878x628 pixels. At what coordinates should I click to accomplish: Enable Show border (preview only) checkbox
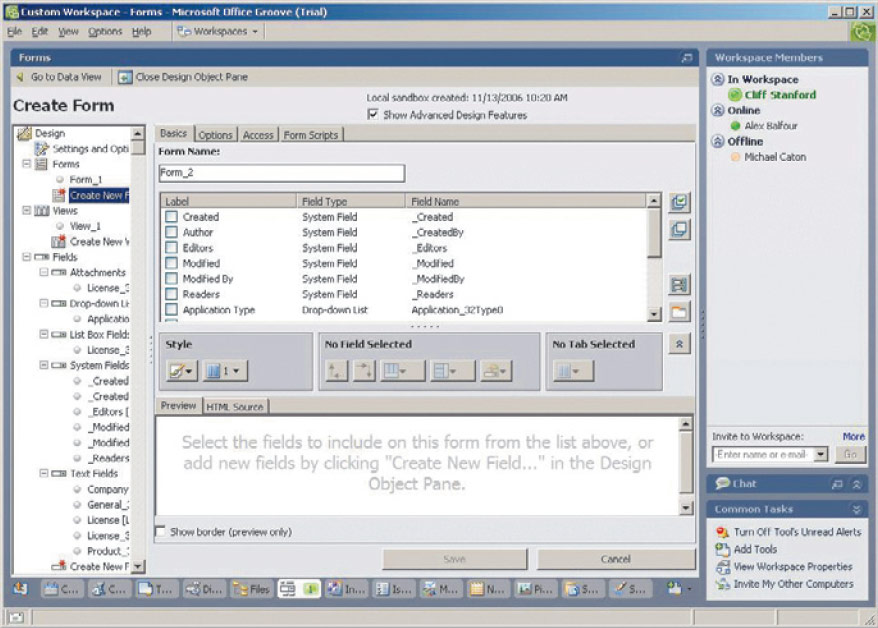(161, 532)
